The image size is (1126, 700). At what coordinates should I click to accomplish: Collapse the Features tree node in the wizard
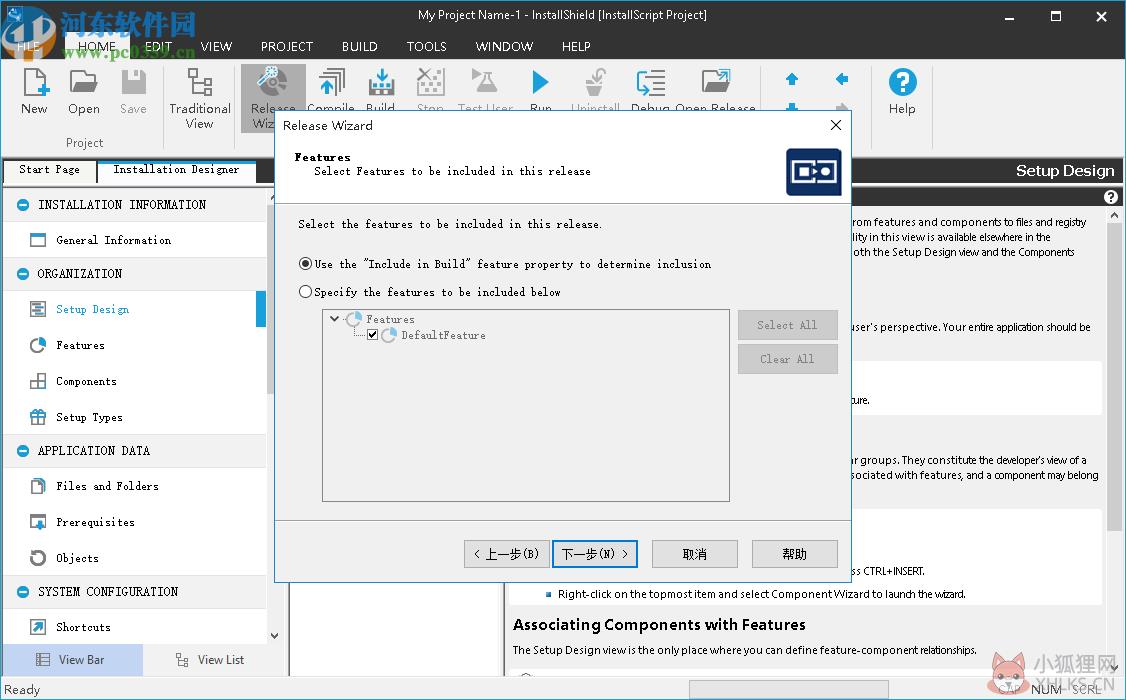click(335, 319)
